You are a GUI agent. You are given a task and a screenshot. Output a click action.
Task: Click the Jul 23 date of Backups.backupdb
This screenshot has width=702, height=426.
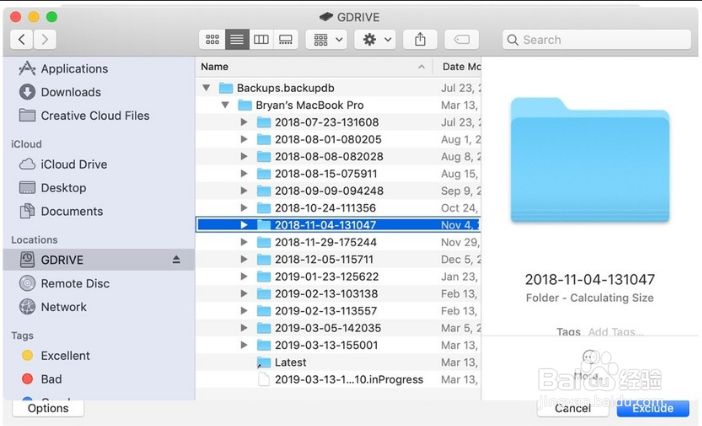coord(460,88)
